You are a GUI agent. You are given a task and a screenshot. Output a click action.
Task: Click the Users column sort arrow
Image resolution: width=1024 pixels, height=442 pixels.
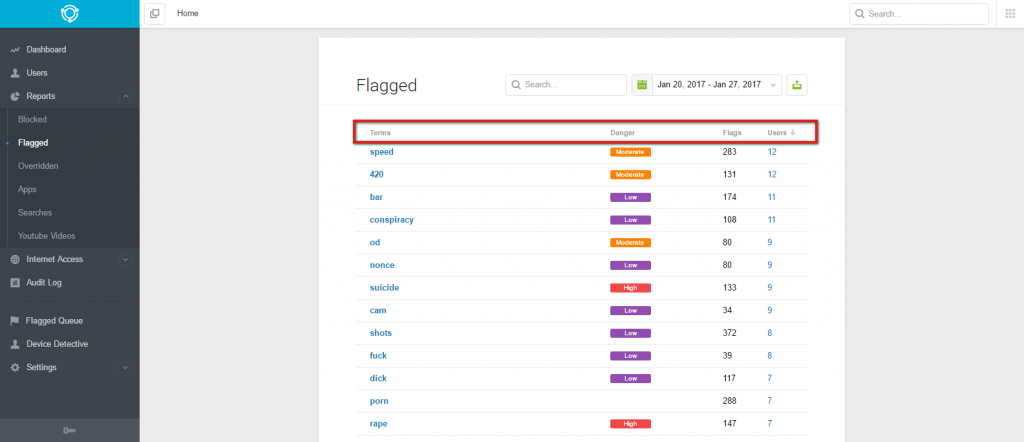tap(793, 133)
